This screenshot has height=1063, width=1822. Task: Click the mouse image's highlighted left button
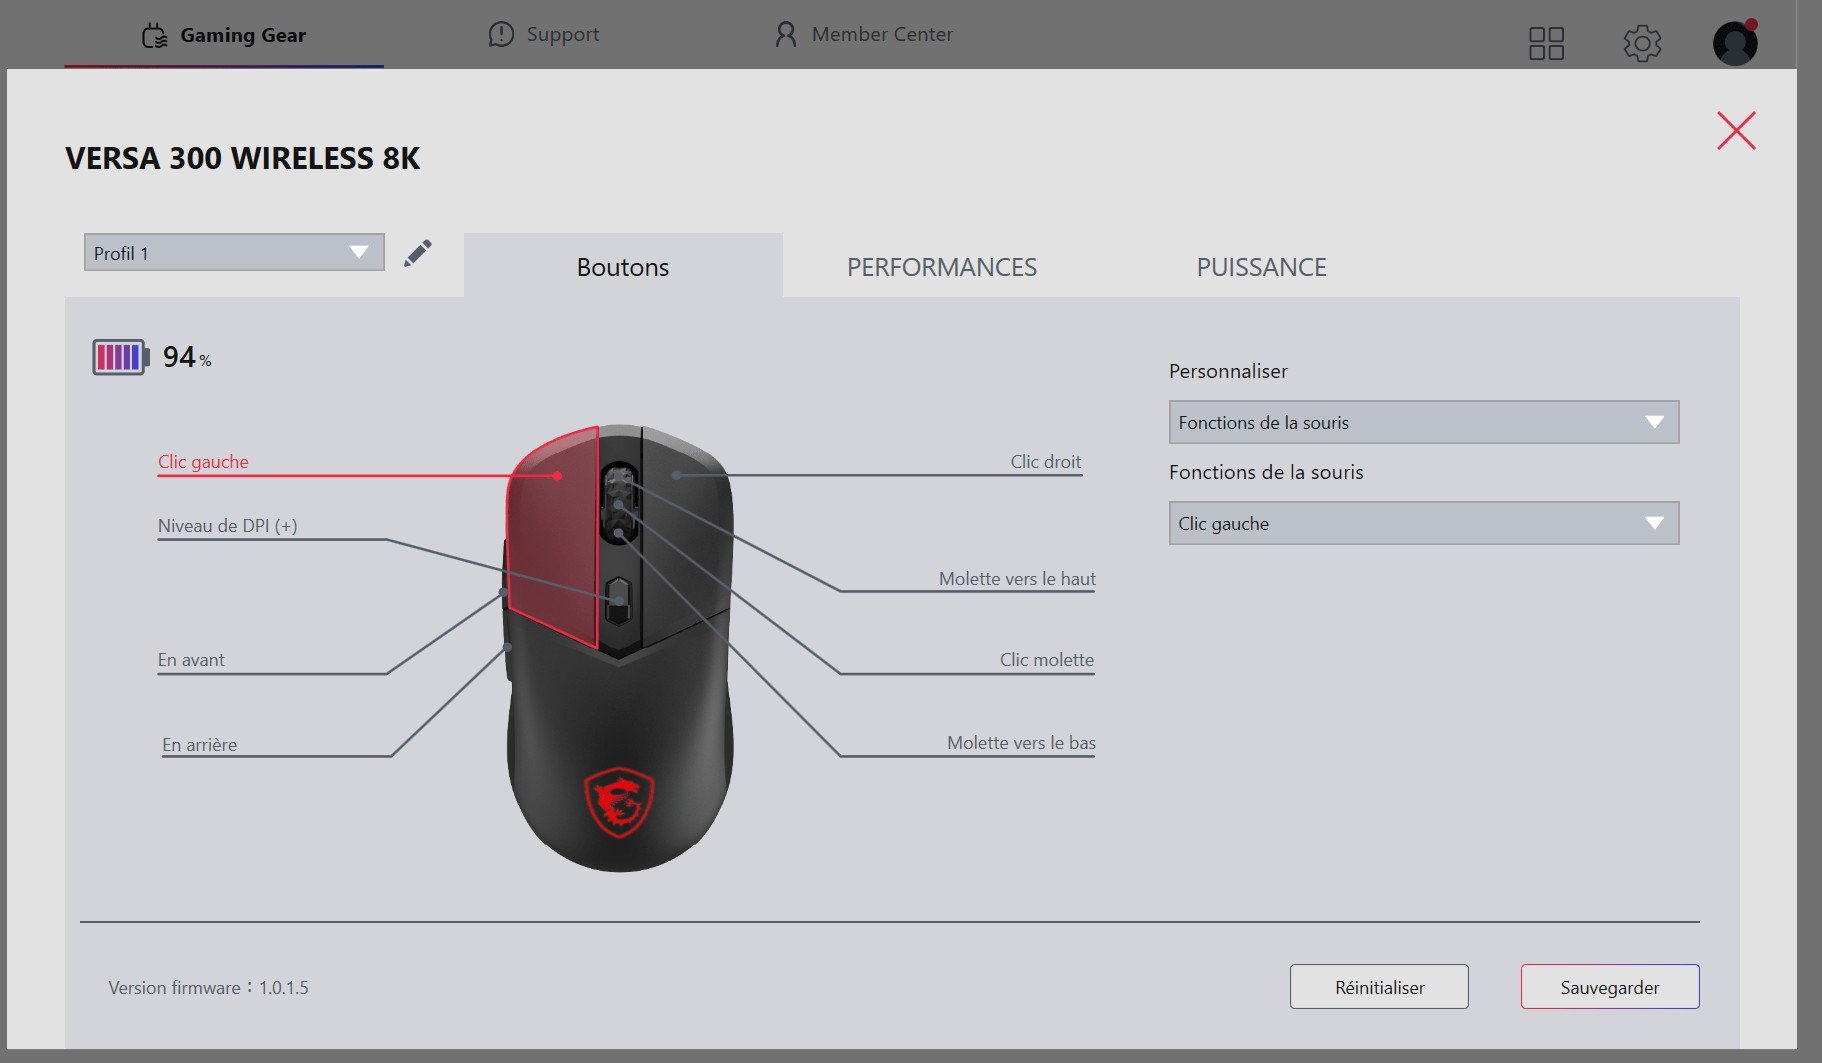click(x=553, y=537)
